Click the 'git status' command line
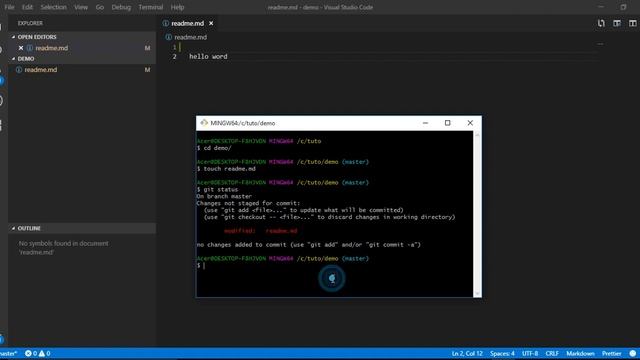 click(218, 189)
